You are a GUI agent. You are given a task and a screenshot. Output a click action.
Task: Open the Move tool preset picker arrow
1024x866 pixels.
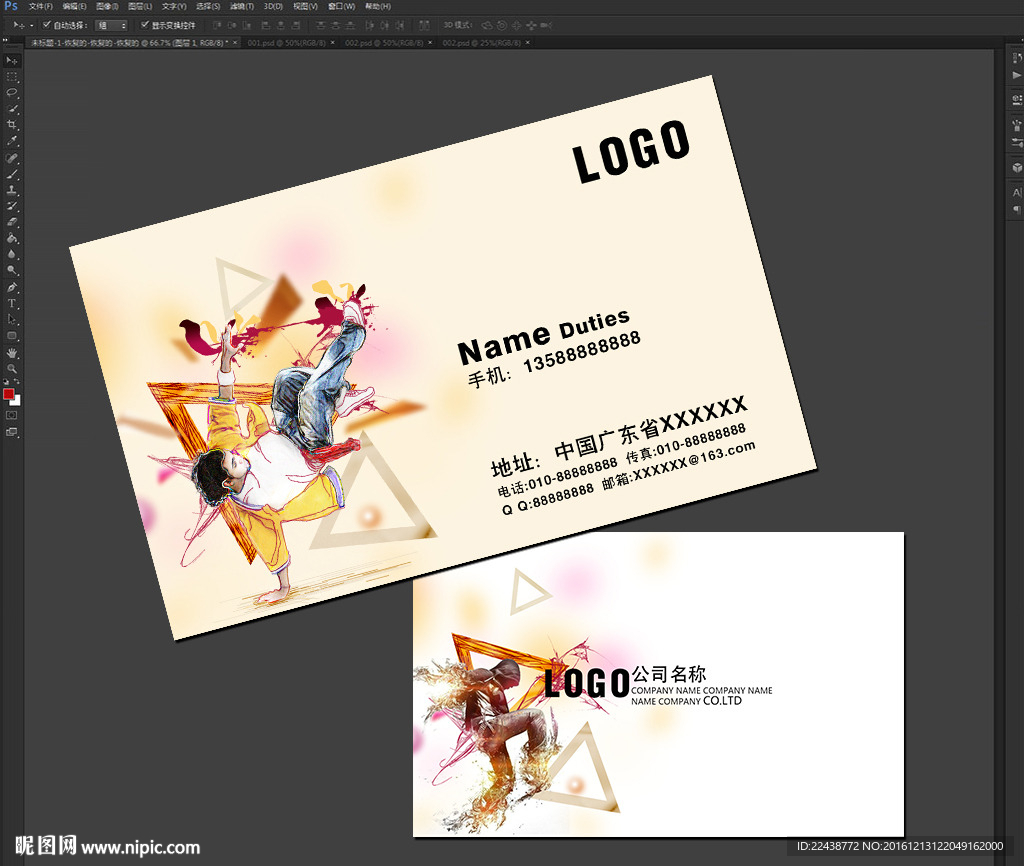tap(31, 25)
